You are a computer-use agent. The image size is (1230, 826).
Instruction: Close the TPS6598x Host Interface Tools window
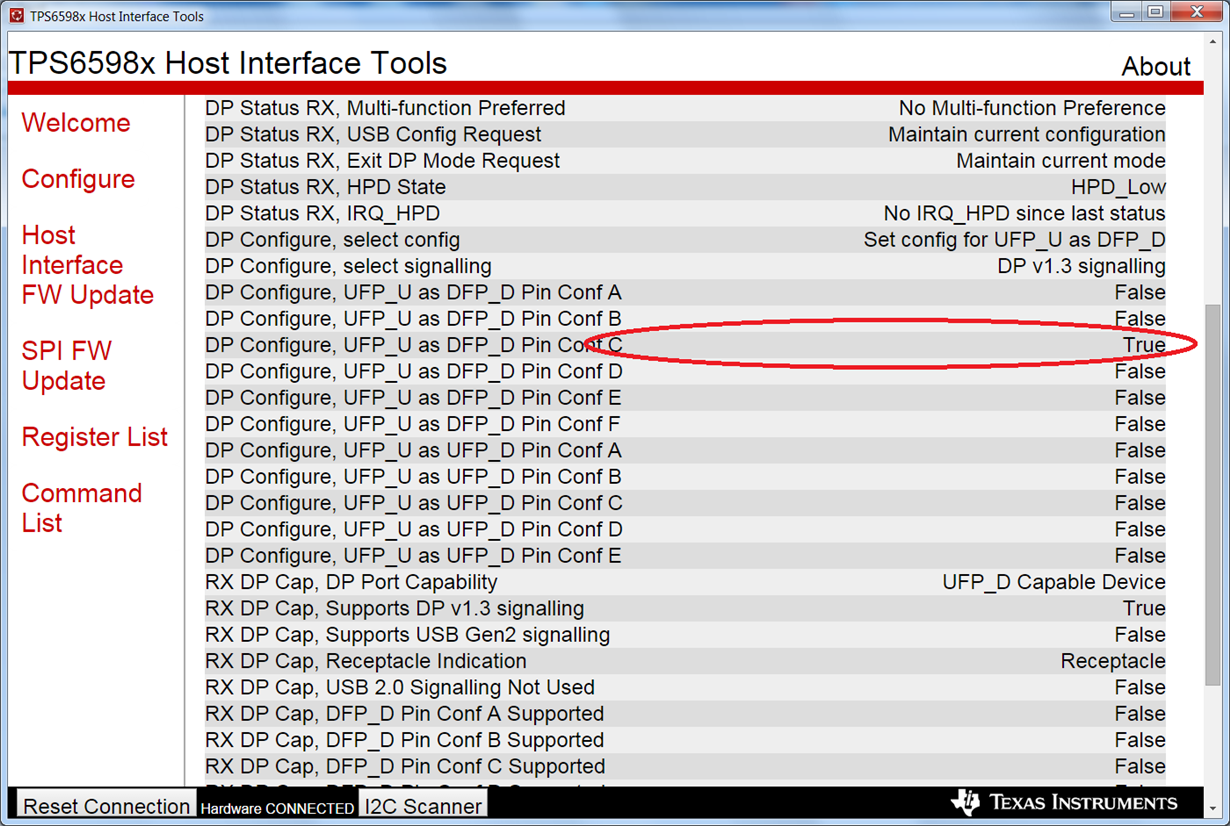coord(1196,13)
